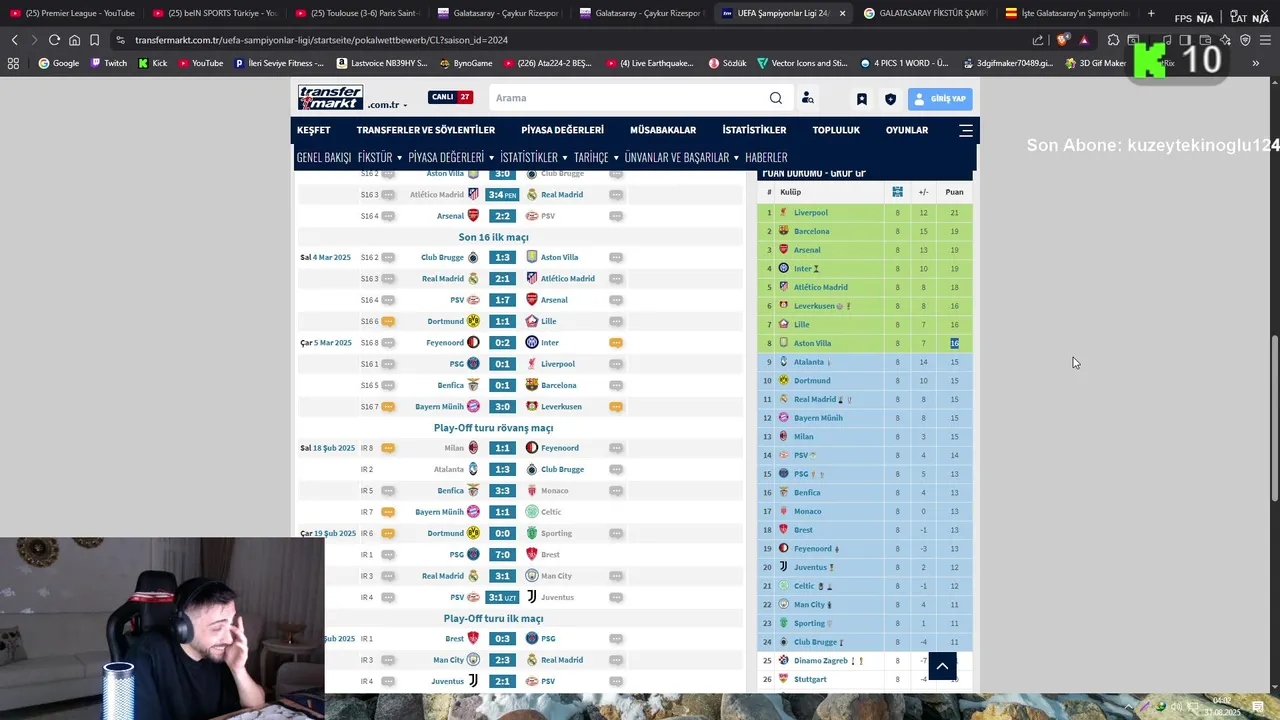Reload the page
Image resolution: width=1280 pixels, height=720 pixels.
pyautogui.click(x=54, y=40)
